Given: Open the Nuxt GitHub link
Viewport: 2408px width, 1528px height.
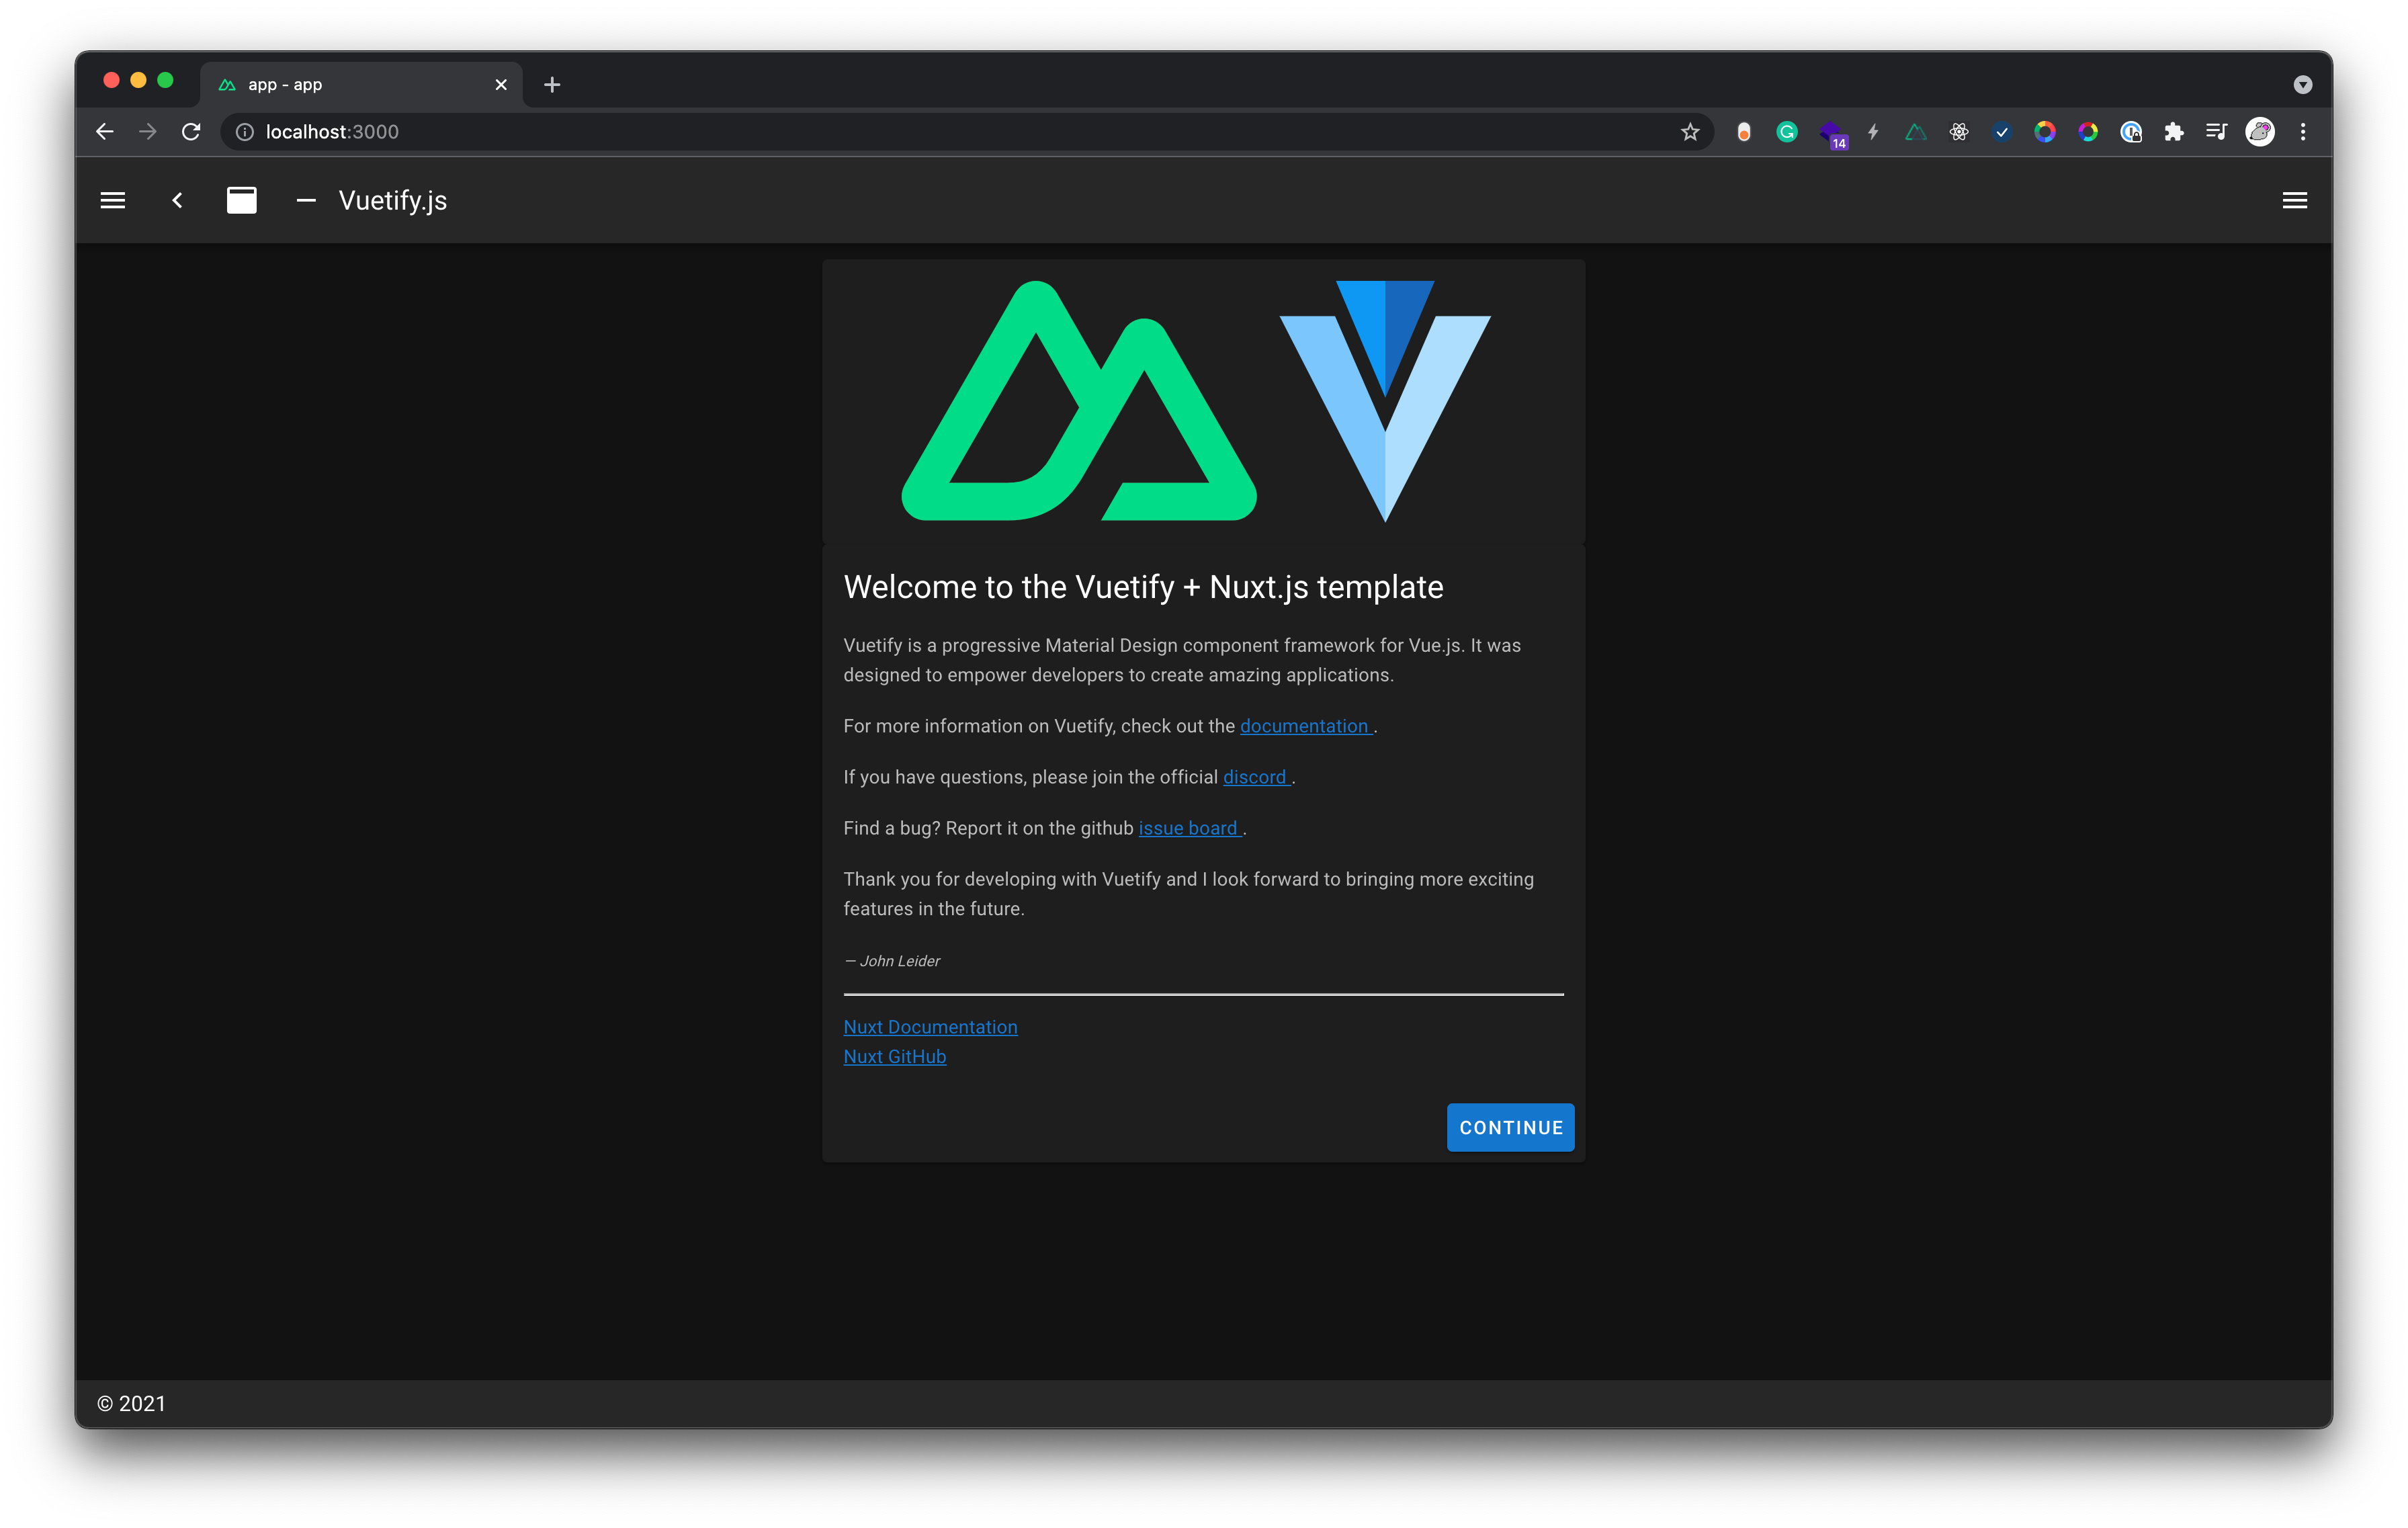Looking at the screenshot, I should [x=894, y=1056].
